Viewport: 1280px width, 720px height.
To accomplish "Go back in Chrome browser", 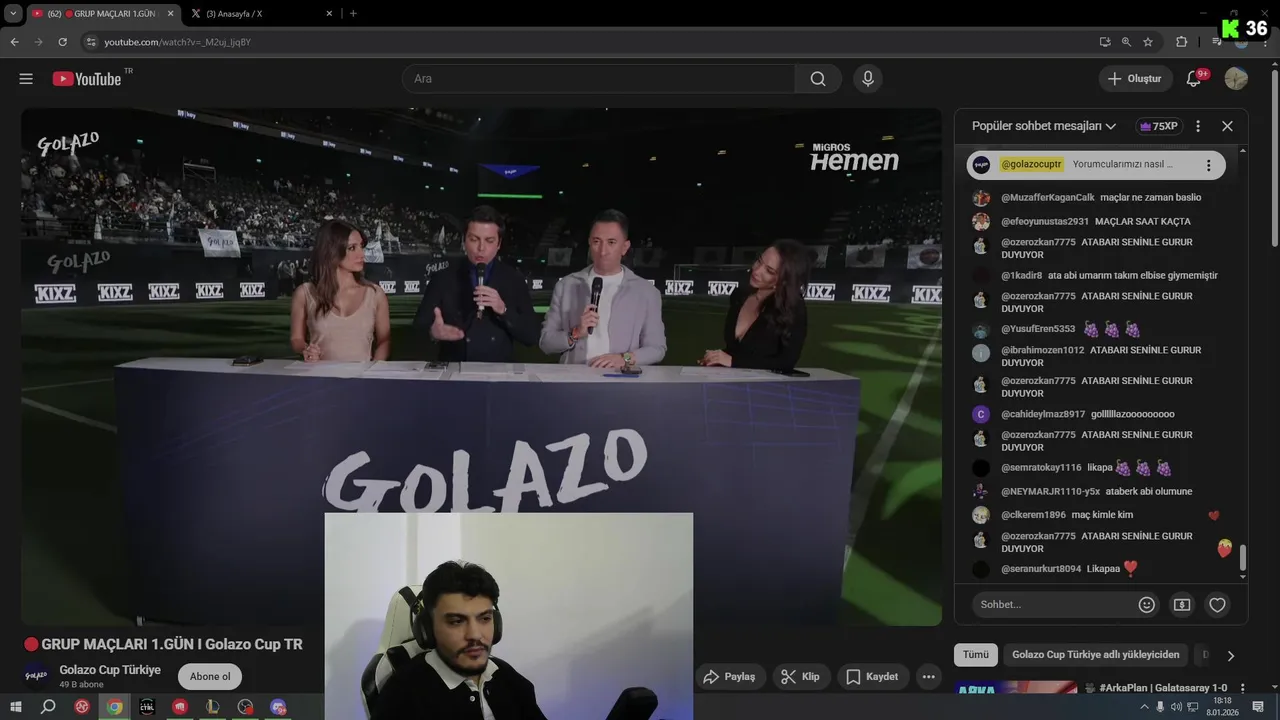I will point(15,42).
